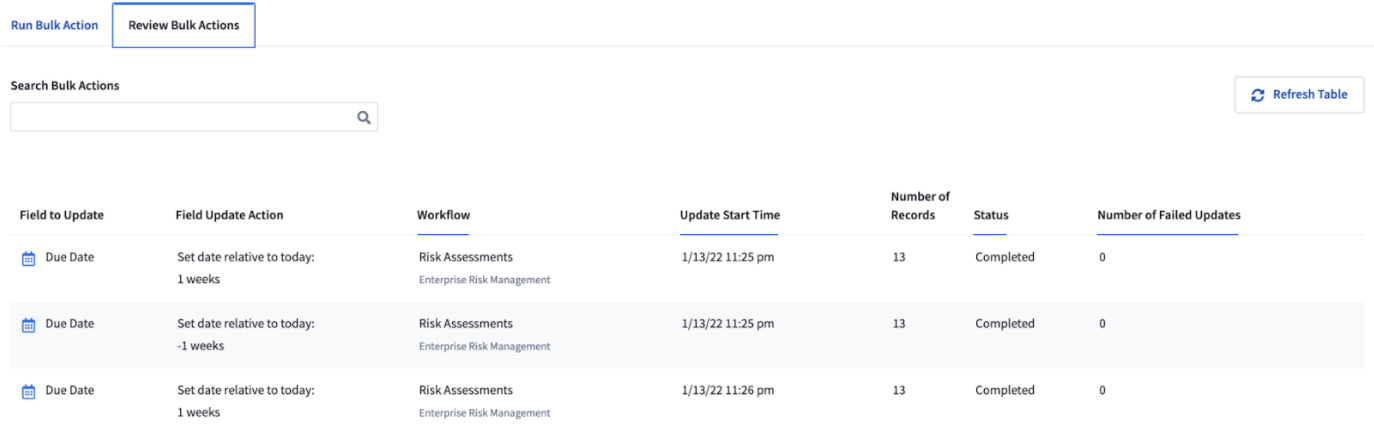1374x436 pixels.
Task: Click Completed status in 11:26 pm row
Action: pos(1005,391)
